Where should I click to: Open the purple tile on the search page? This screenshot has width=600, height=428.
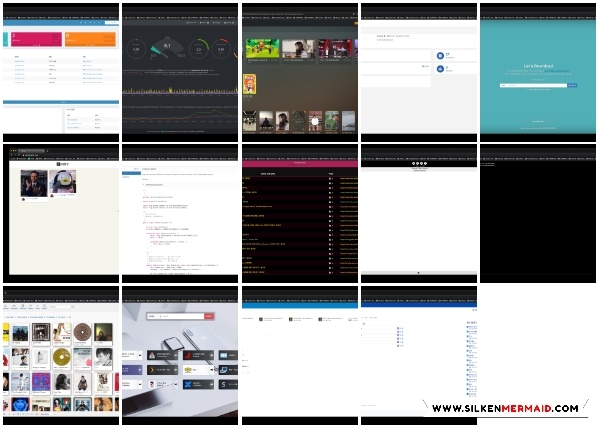click(x=132, y=370)
